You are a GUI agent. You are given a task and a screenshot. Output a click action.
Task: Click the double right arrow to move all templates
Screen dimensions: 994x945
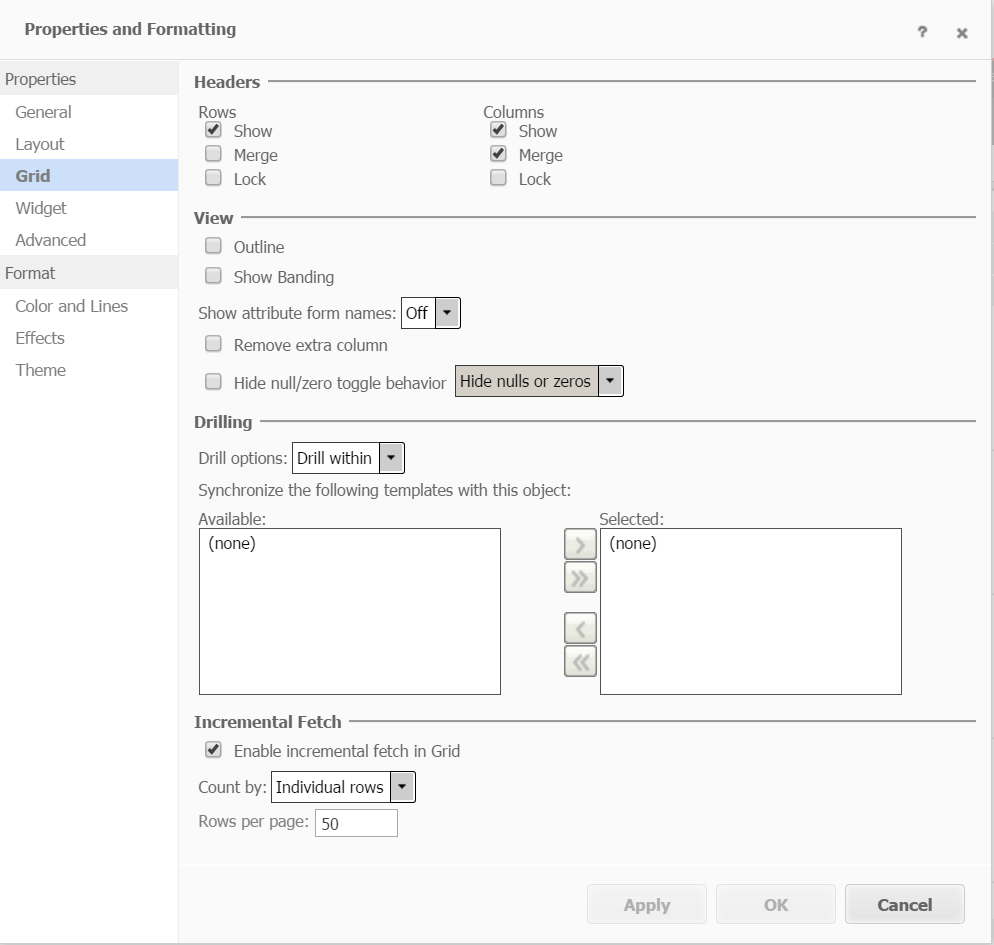point(579,577)
